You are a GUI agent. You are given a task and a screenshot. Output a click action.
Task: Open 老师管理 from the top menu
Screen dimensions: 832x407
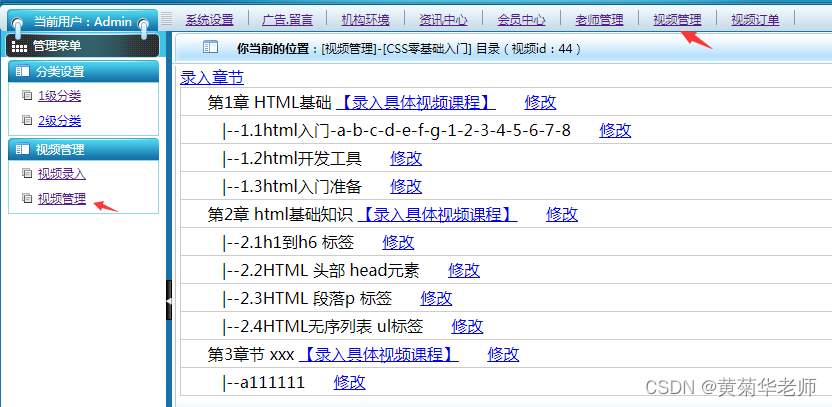[599, 19]
